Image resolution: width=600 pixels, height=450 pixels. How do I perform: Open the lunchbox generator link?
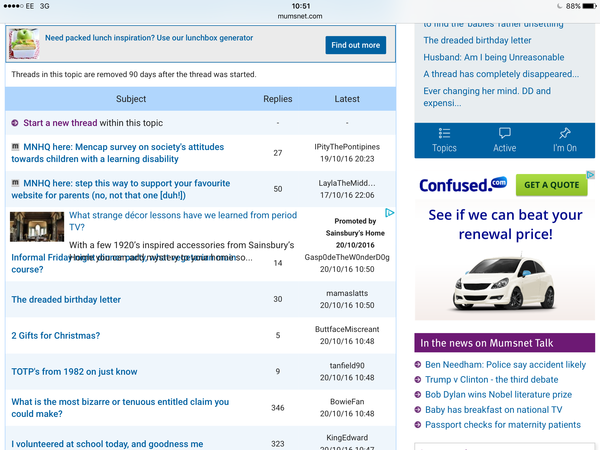[149, 38]
